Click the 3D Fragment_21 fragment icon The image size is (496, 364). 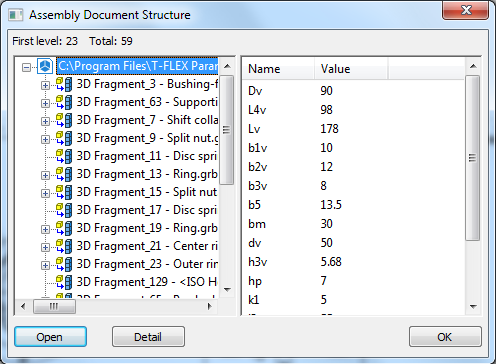64,246
